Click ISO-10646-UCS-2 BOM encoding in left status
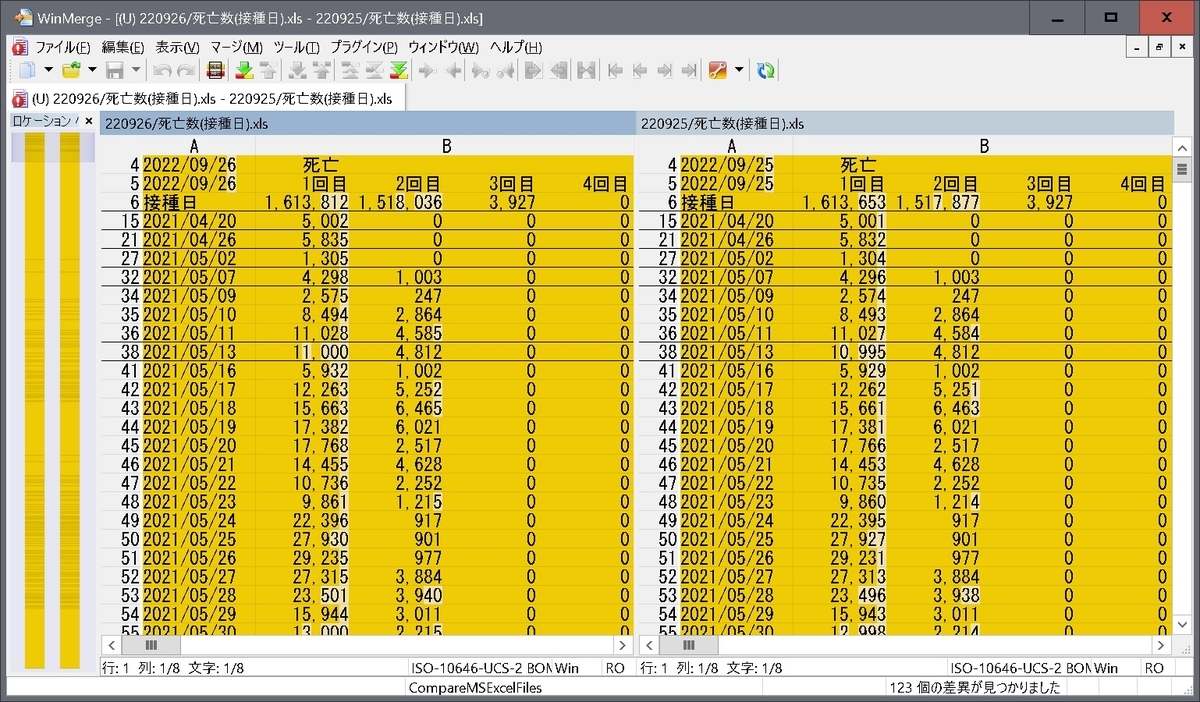The image size is (1200, 702). (x=481, y=667)
